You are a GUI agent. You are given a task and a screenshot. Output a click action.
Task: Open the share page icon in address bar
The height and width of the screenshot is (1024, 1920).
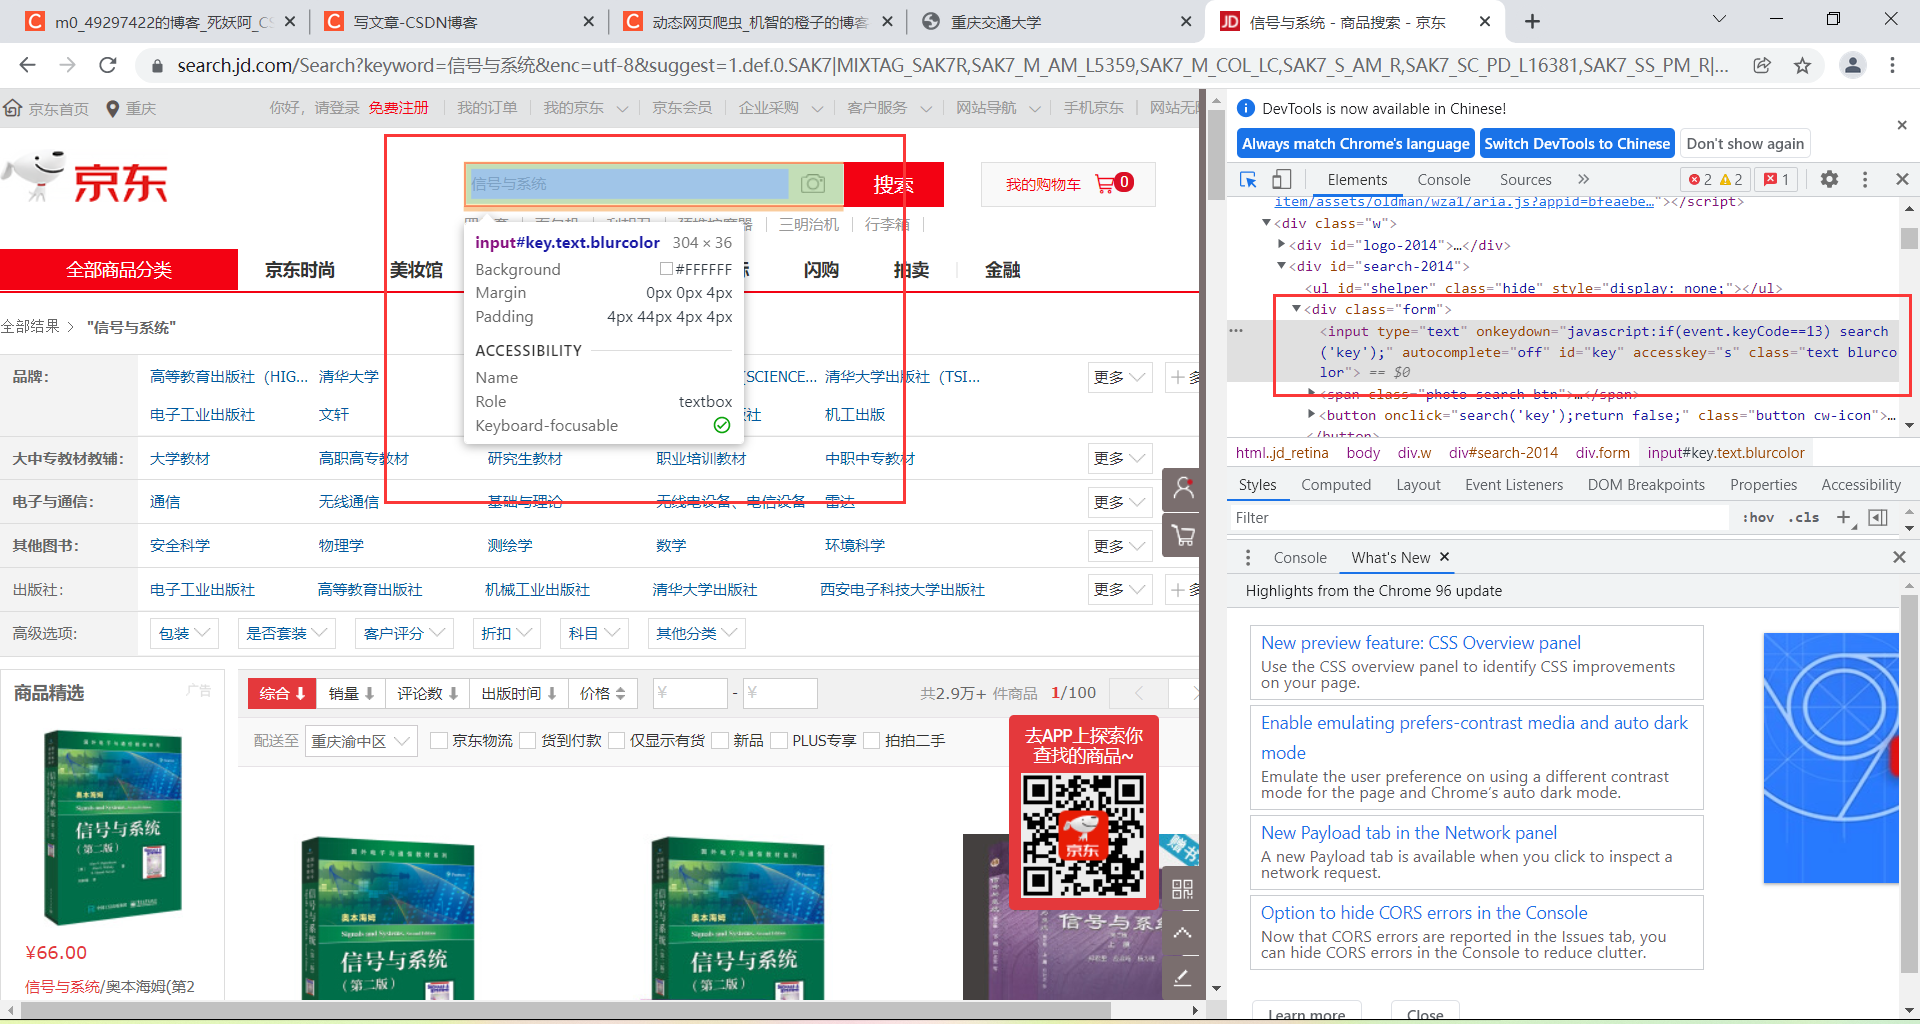[1762, 65]
